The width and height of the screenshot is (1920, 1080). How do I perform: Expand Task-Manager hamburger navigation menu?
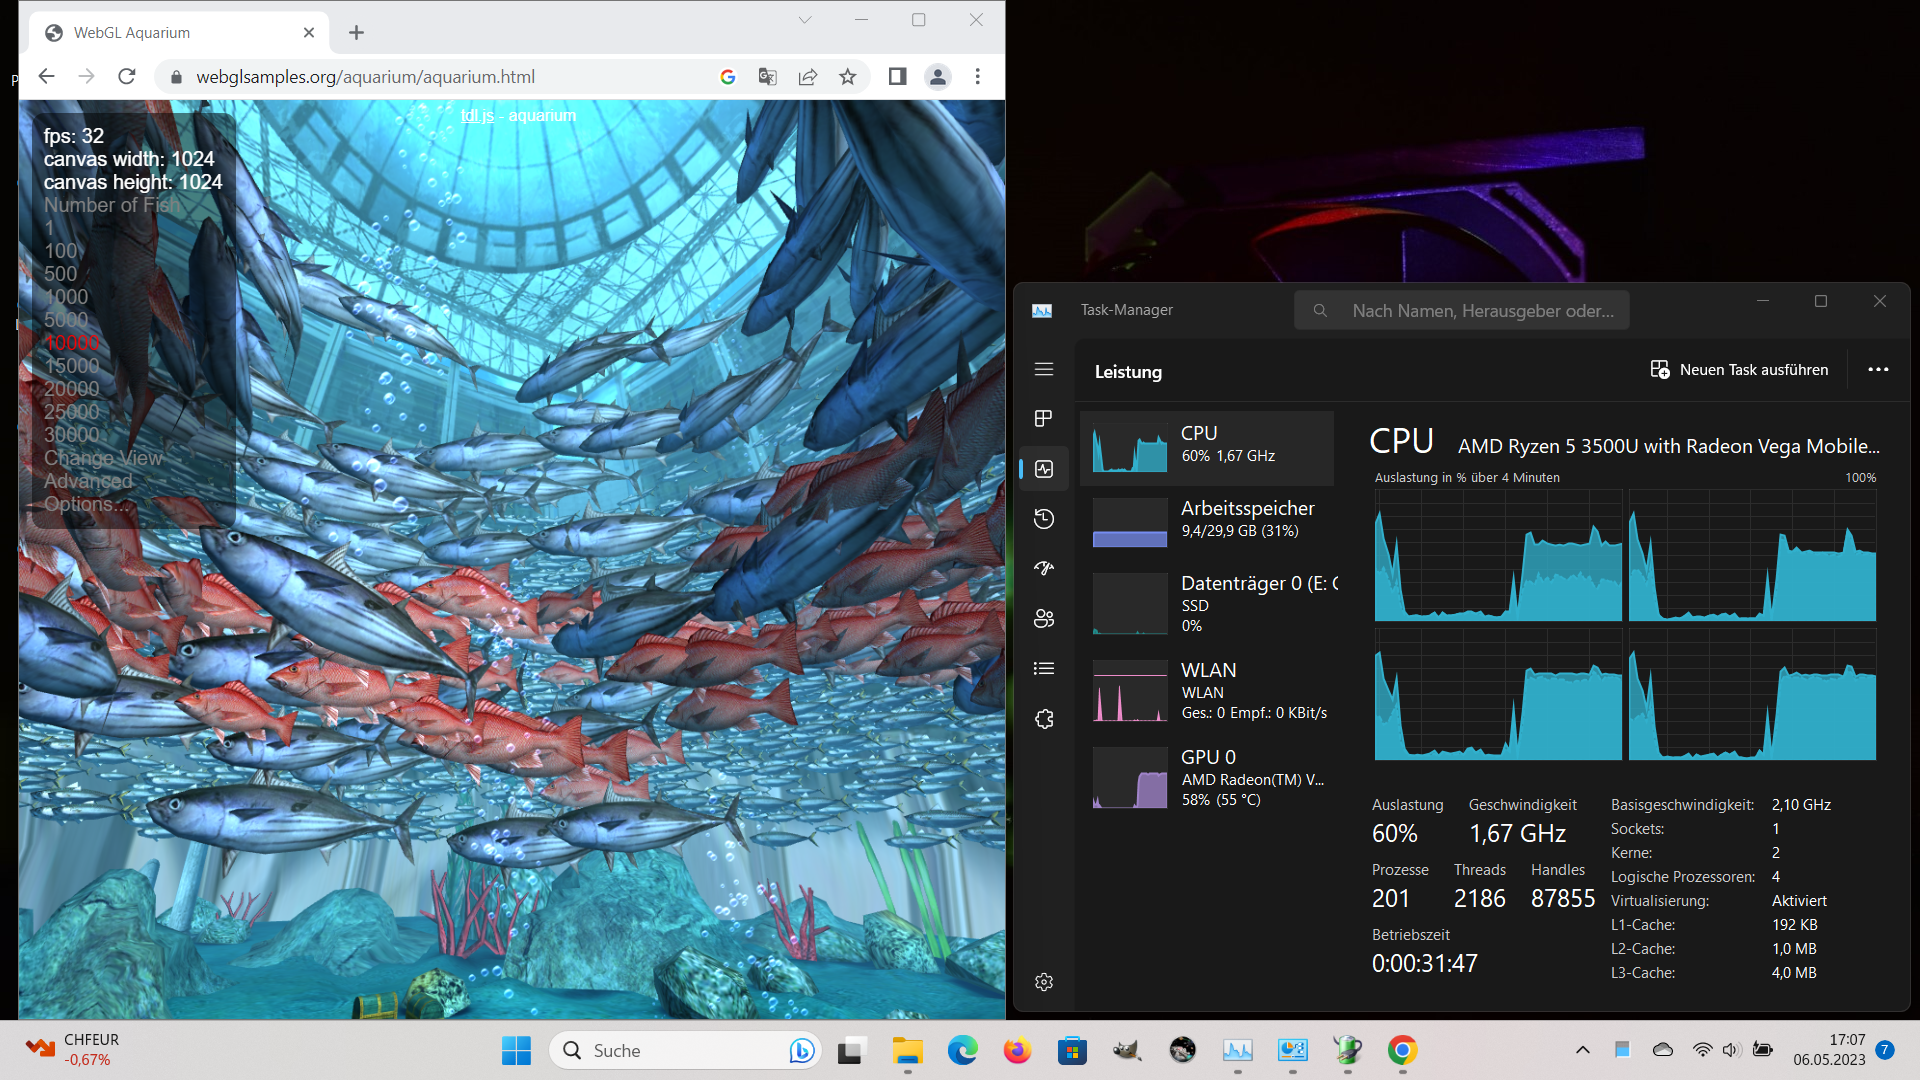click(x=1043, y=369)
